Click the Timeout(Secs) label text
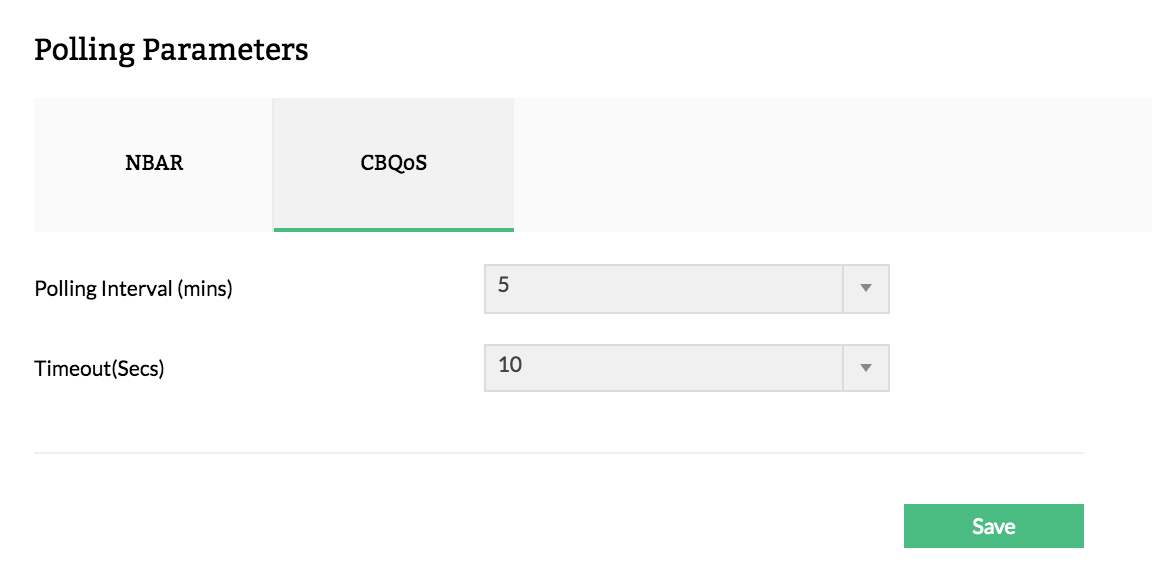 [x=99, y=368]
